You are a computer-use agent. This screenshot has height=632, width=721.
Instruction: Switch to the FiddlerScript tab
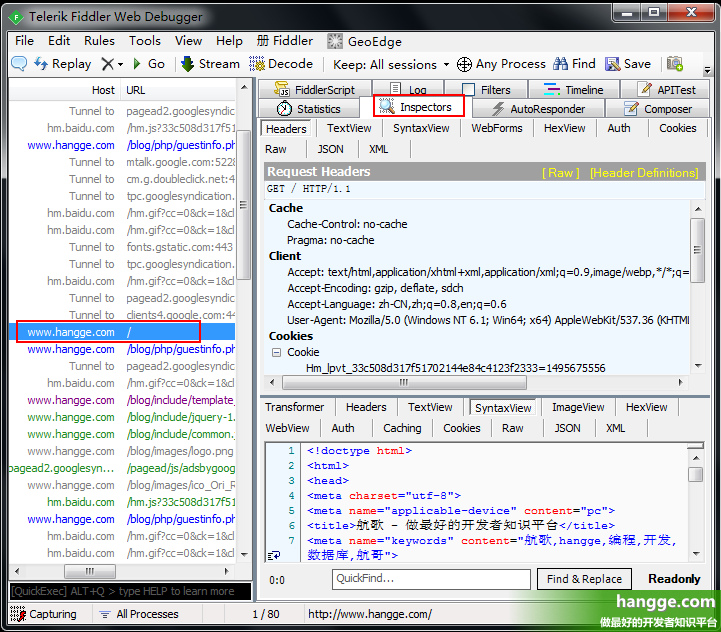[315, 89]
